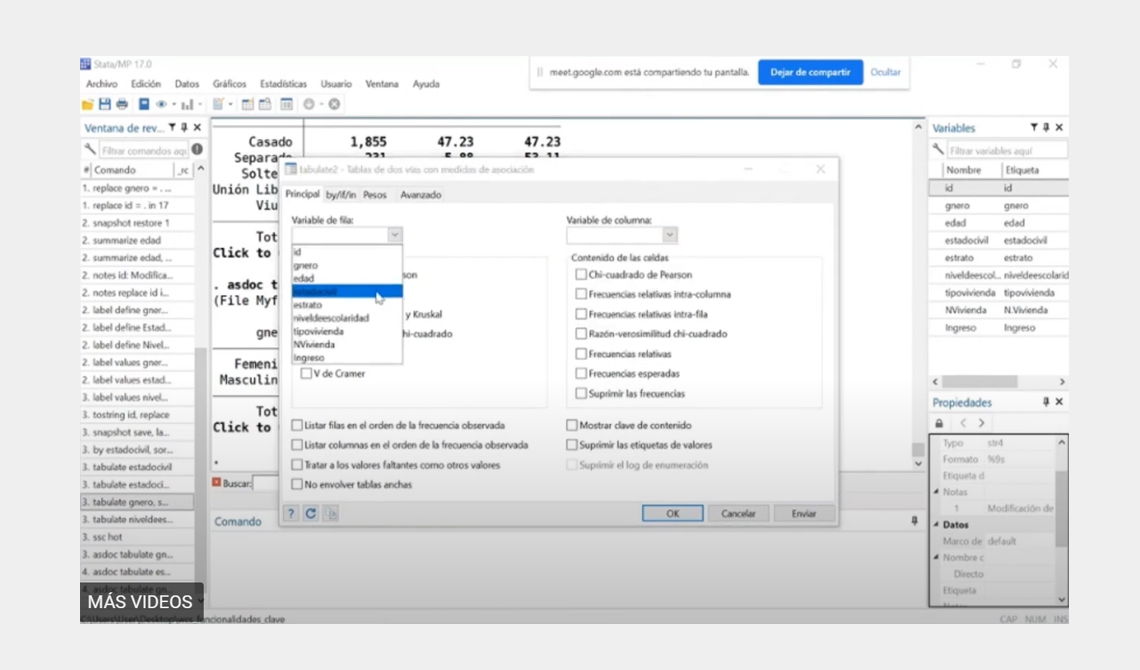Check Chi-cuadrado de Pearson

581,275
